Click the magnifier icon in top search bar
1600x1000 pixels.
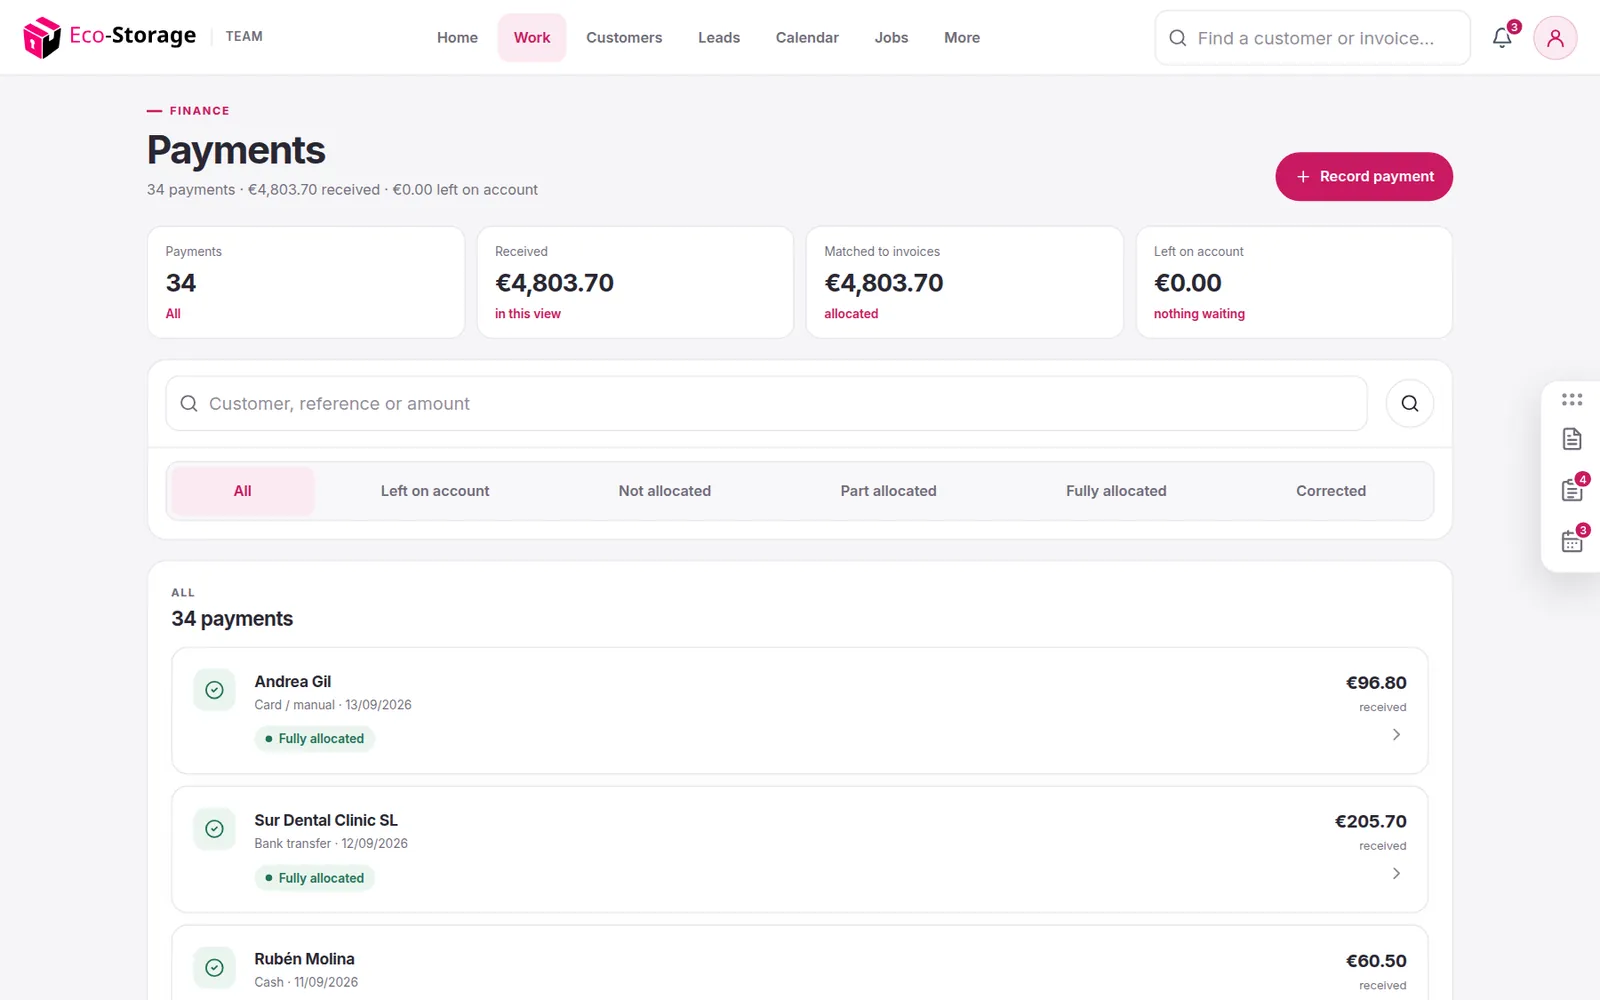(x=1178, y=38)
